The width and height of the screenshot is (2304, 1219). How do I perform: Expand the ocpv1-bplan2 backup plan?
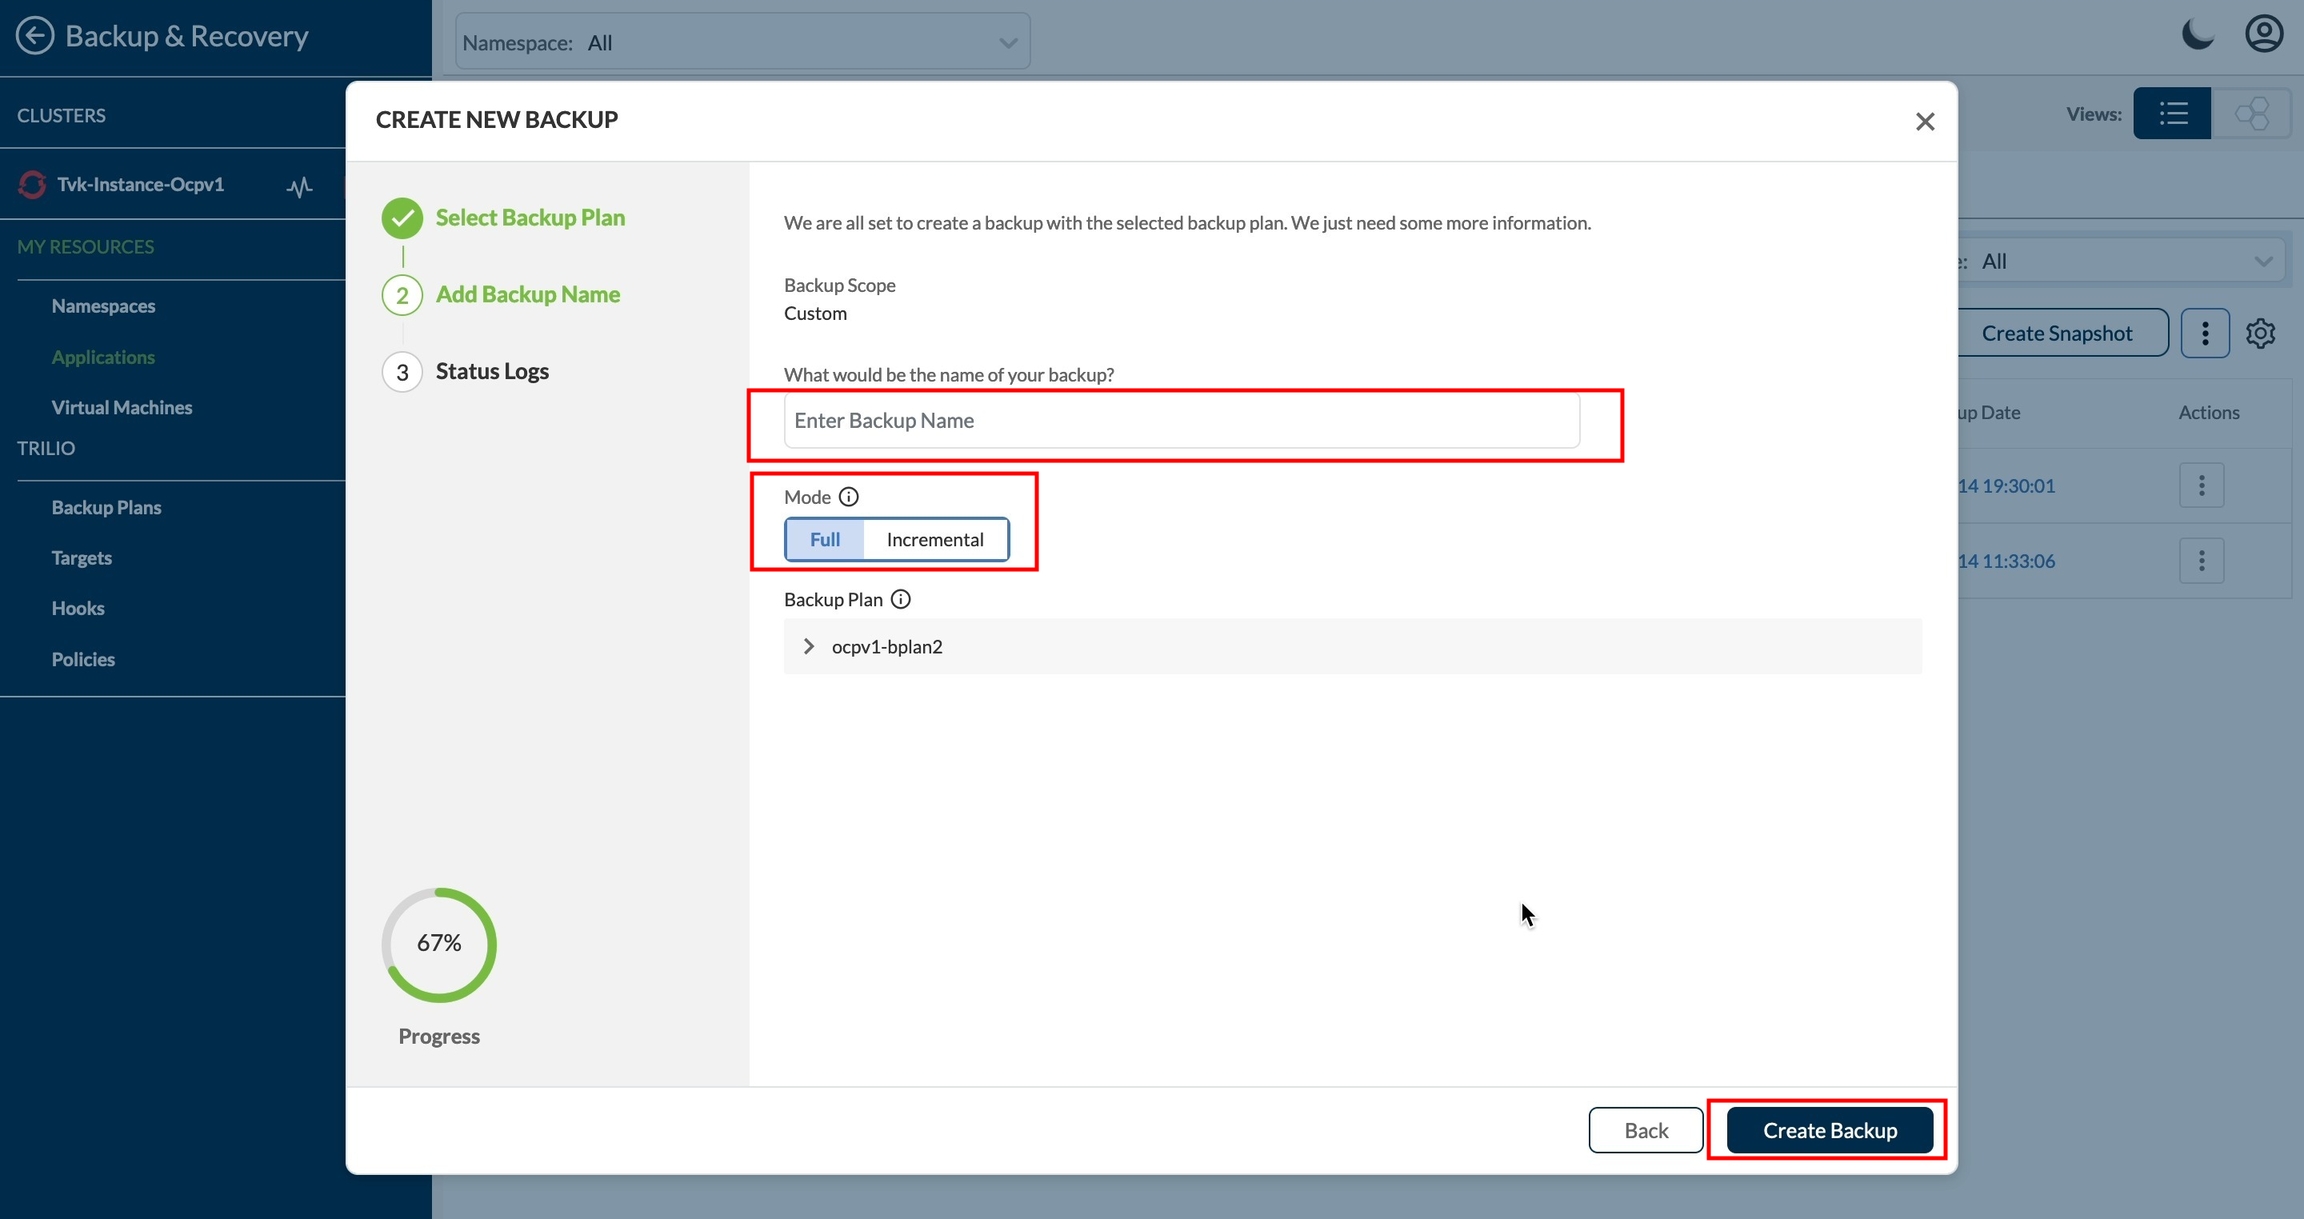click(809, 647)
